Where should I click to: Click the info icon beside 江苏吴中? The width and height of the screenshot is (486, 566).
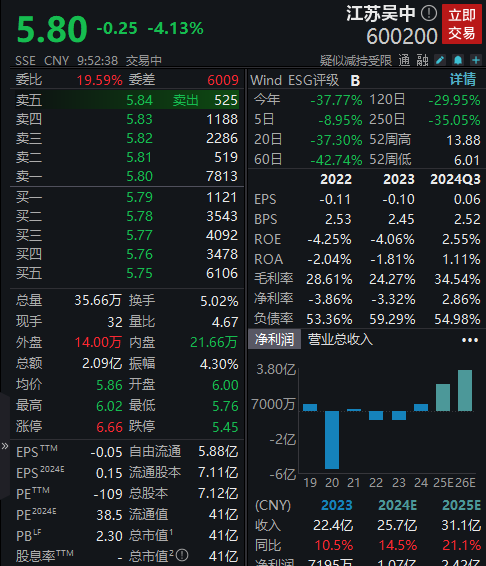click(x=429, y=14)
